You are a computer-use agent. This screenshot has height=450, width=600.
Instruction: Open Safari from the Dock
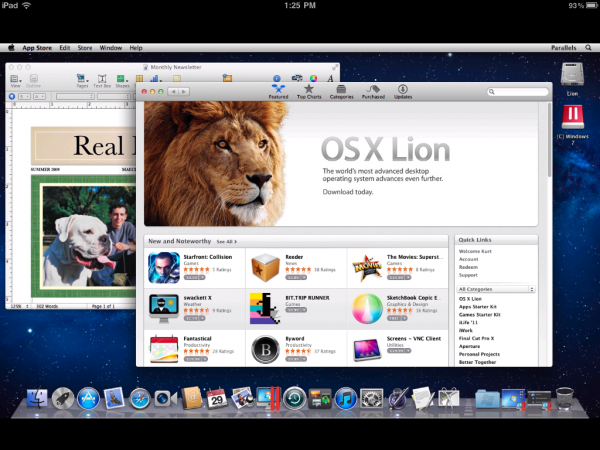point(140,399)
